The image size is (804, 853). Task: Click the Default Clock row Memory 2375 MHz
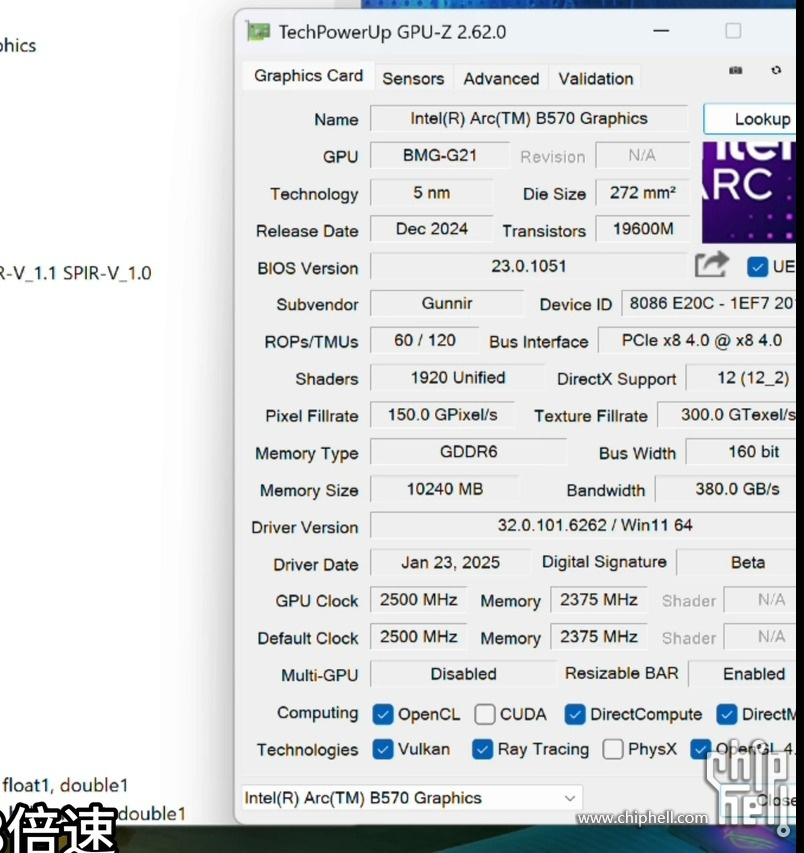599,636
